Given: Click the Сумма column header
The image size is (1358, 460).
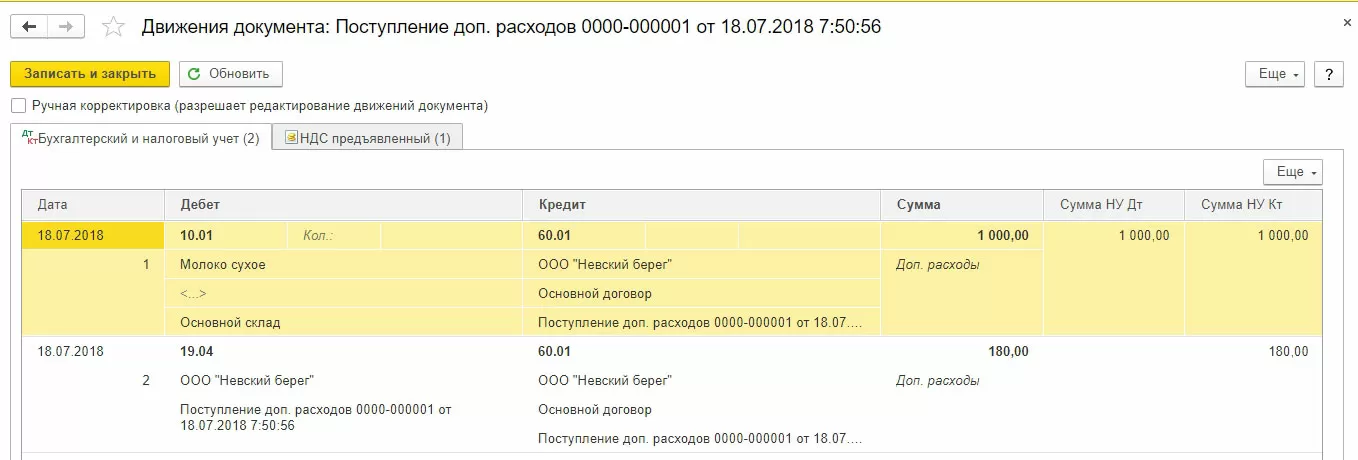Looking at the screenshot, I should click(x=918, y=204).
